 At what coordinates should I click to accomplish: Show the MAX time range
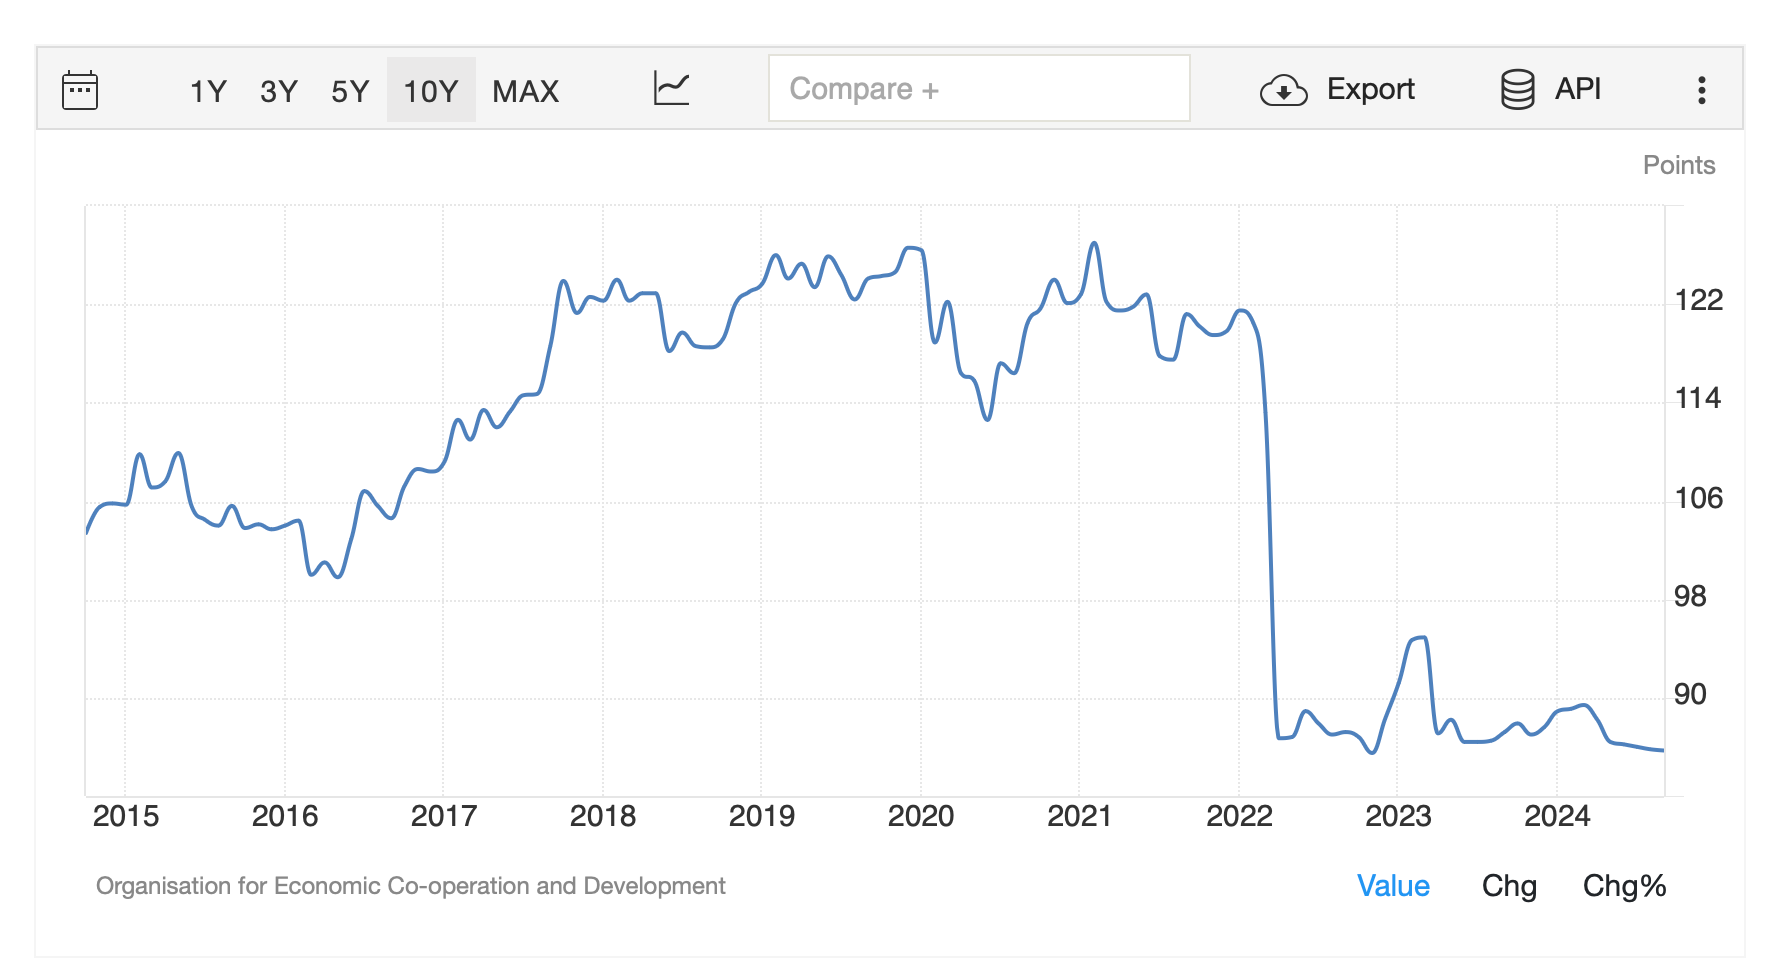click(525, 91)
